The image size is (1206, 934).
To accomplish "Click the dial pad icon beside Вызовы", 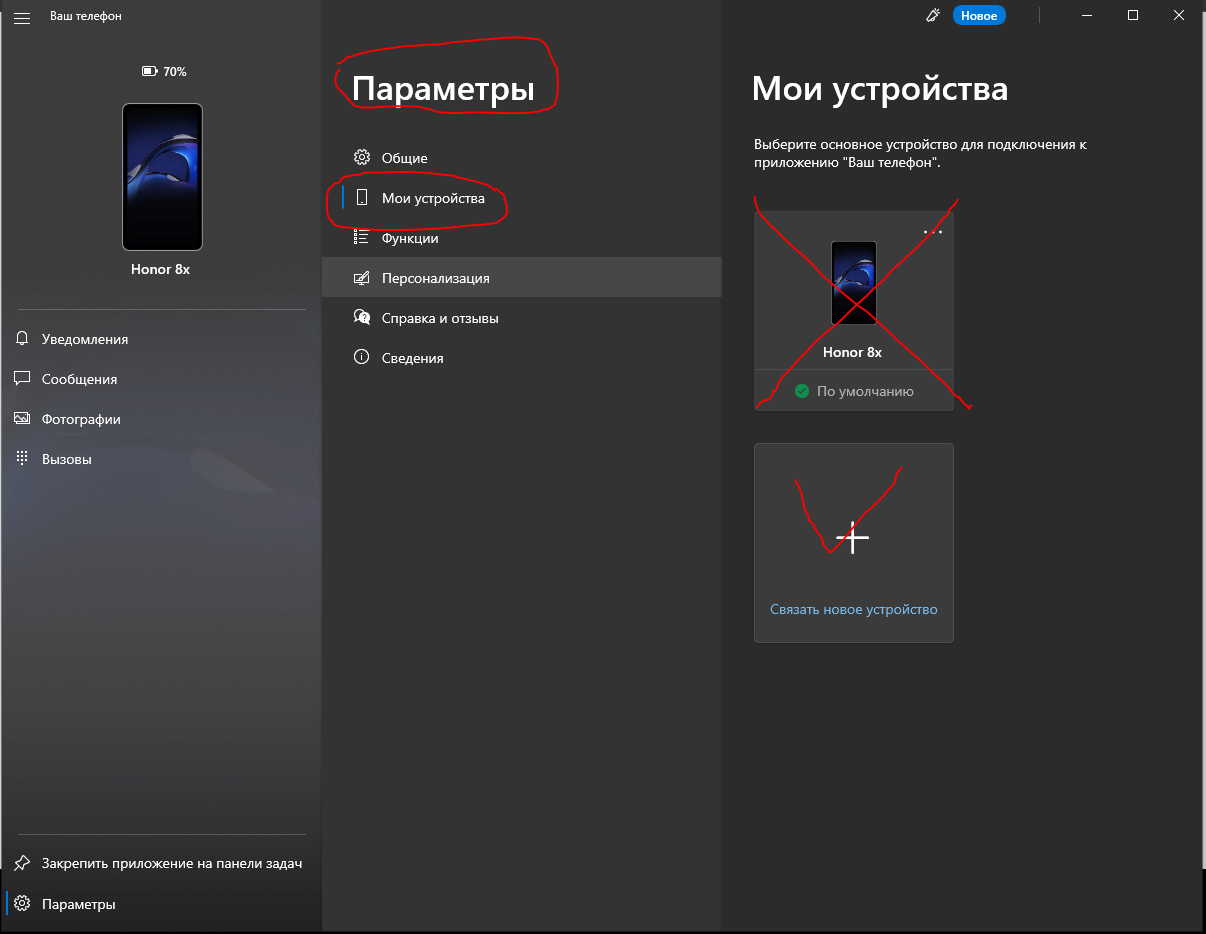I will coord(22,459).
